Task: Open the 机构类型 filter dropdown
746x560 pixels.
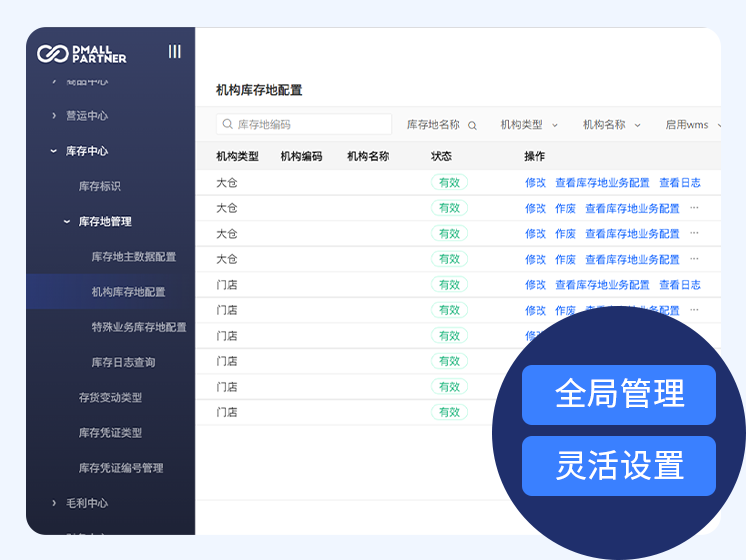Action: (528, 125)
